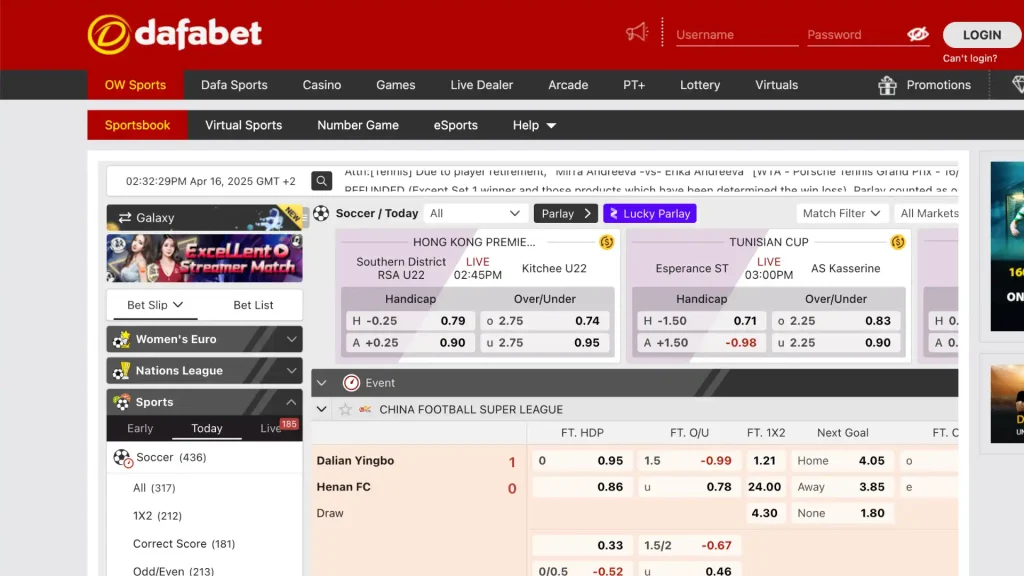Screen dimensions: 1024x576
Task: Click the Nations League trophy icon
Action: coord(121,370)
